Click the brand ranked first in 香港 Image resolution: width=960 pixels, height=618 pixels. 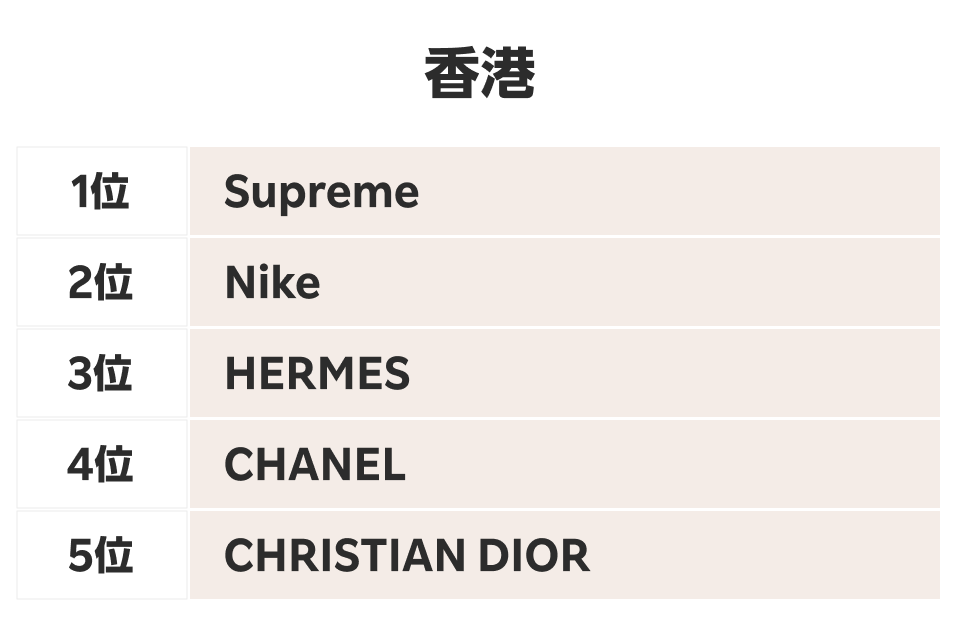coord(321,192)
